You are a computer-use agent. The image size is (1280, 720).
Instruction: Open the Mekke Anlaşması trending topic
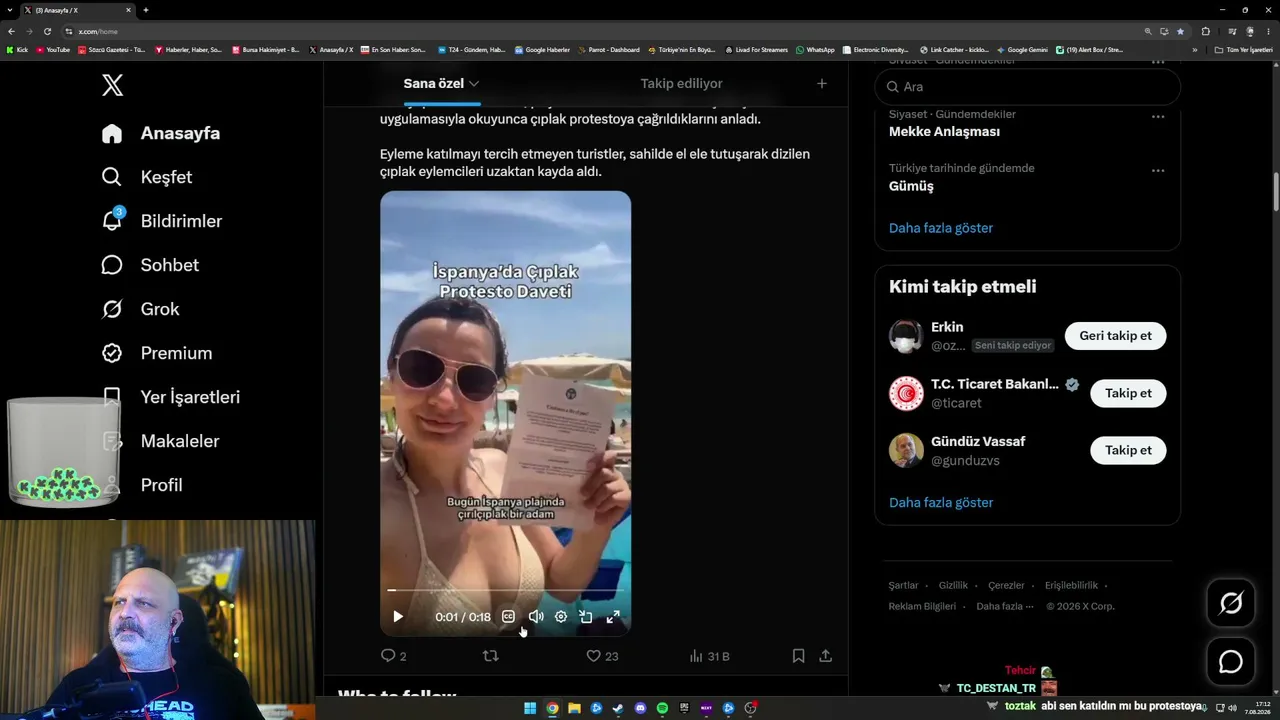point(944,132)
